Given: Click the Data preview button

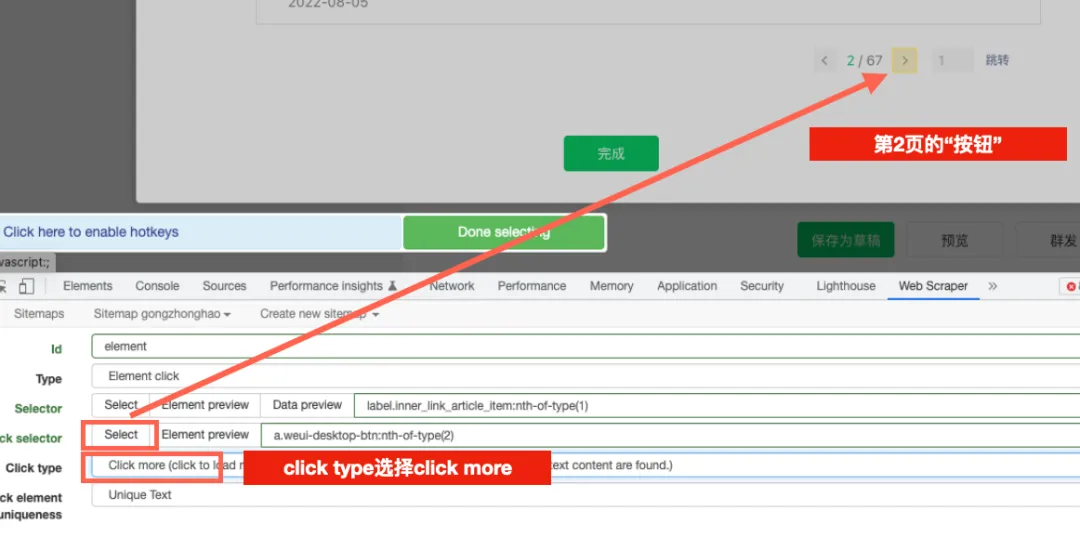Looking at the screenshot, I should click(307, 405).
